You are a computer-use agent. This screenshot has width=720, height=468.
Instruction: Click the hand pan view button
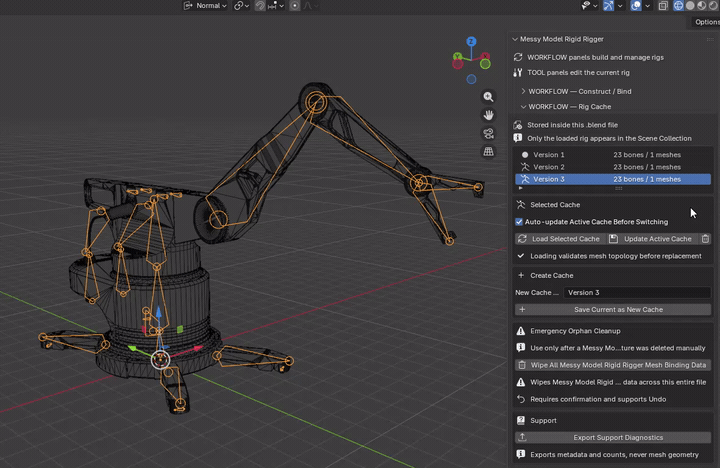coord(488,115)
